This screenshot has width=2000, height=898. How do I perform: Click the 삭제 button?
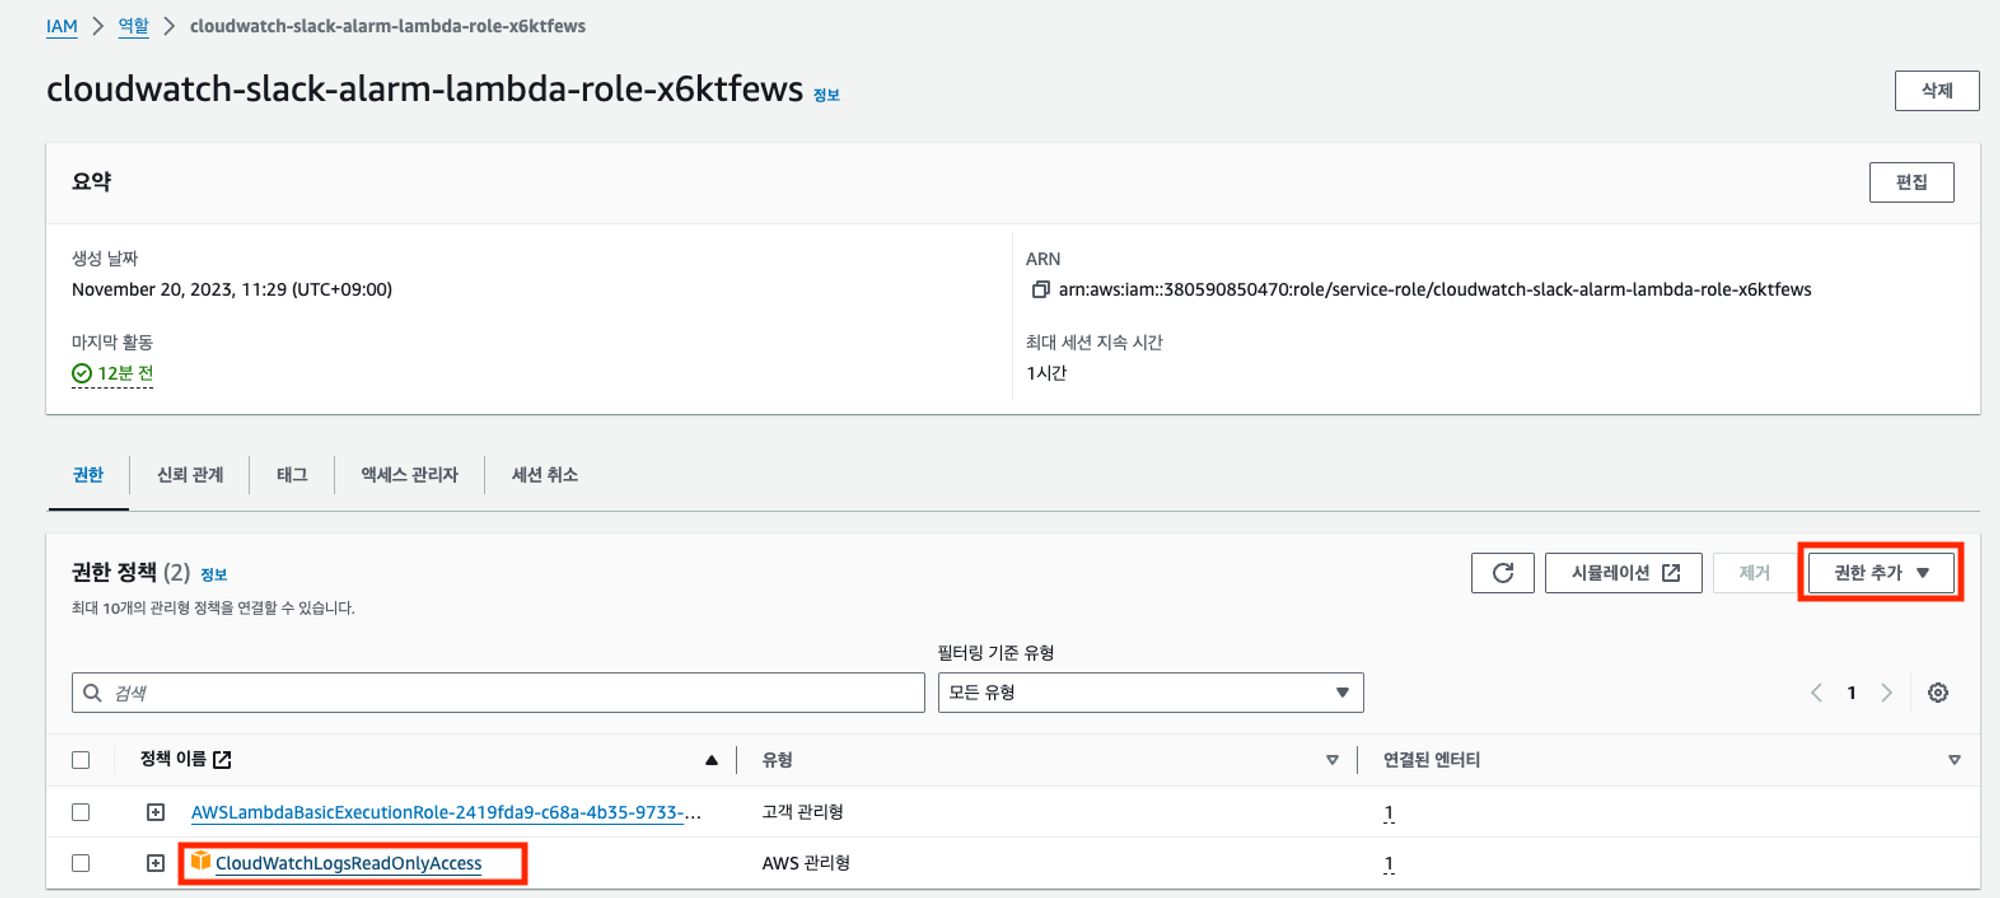[x=1937, y=91]
